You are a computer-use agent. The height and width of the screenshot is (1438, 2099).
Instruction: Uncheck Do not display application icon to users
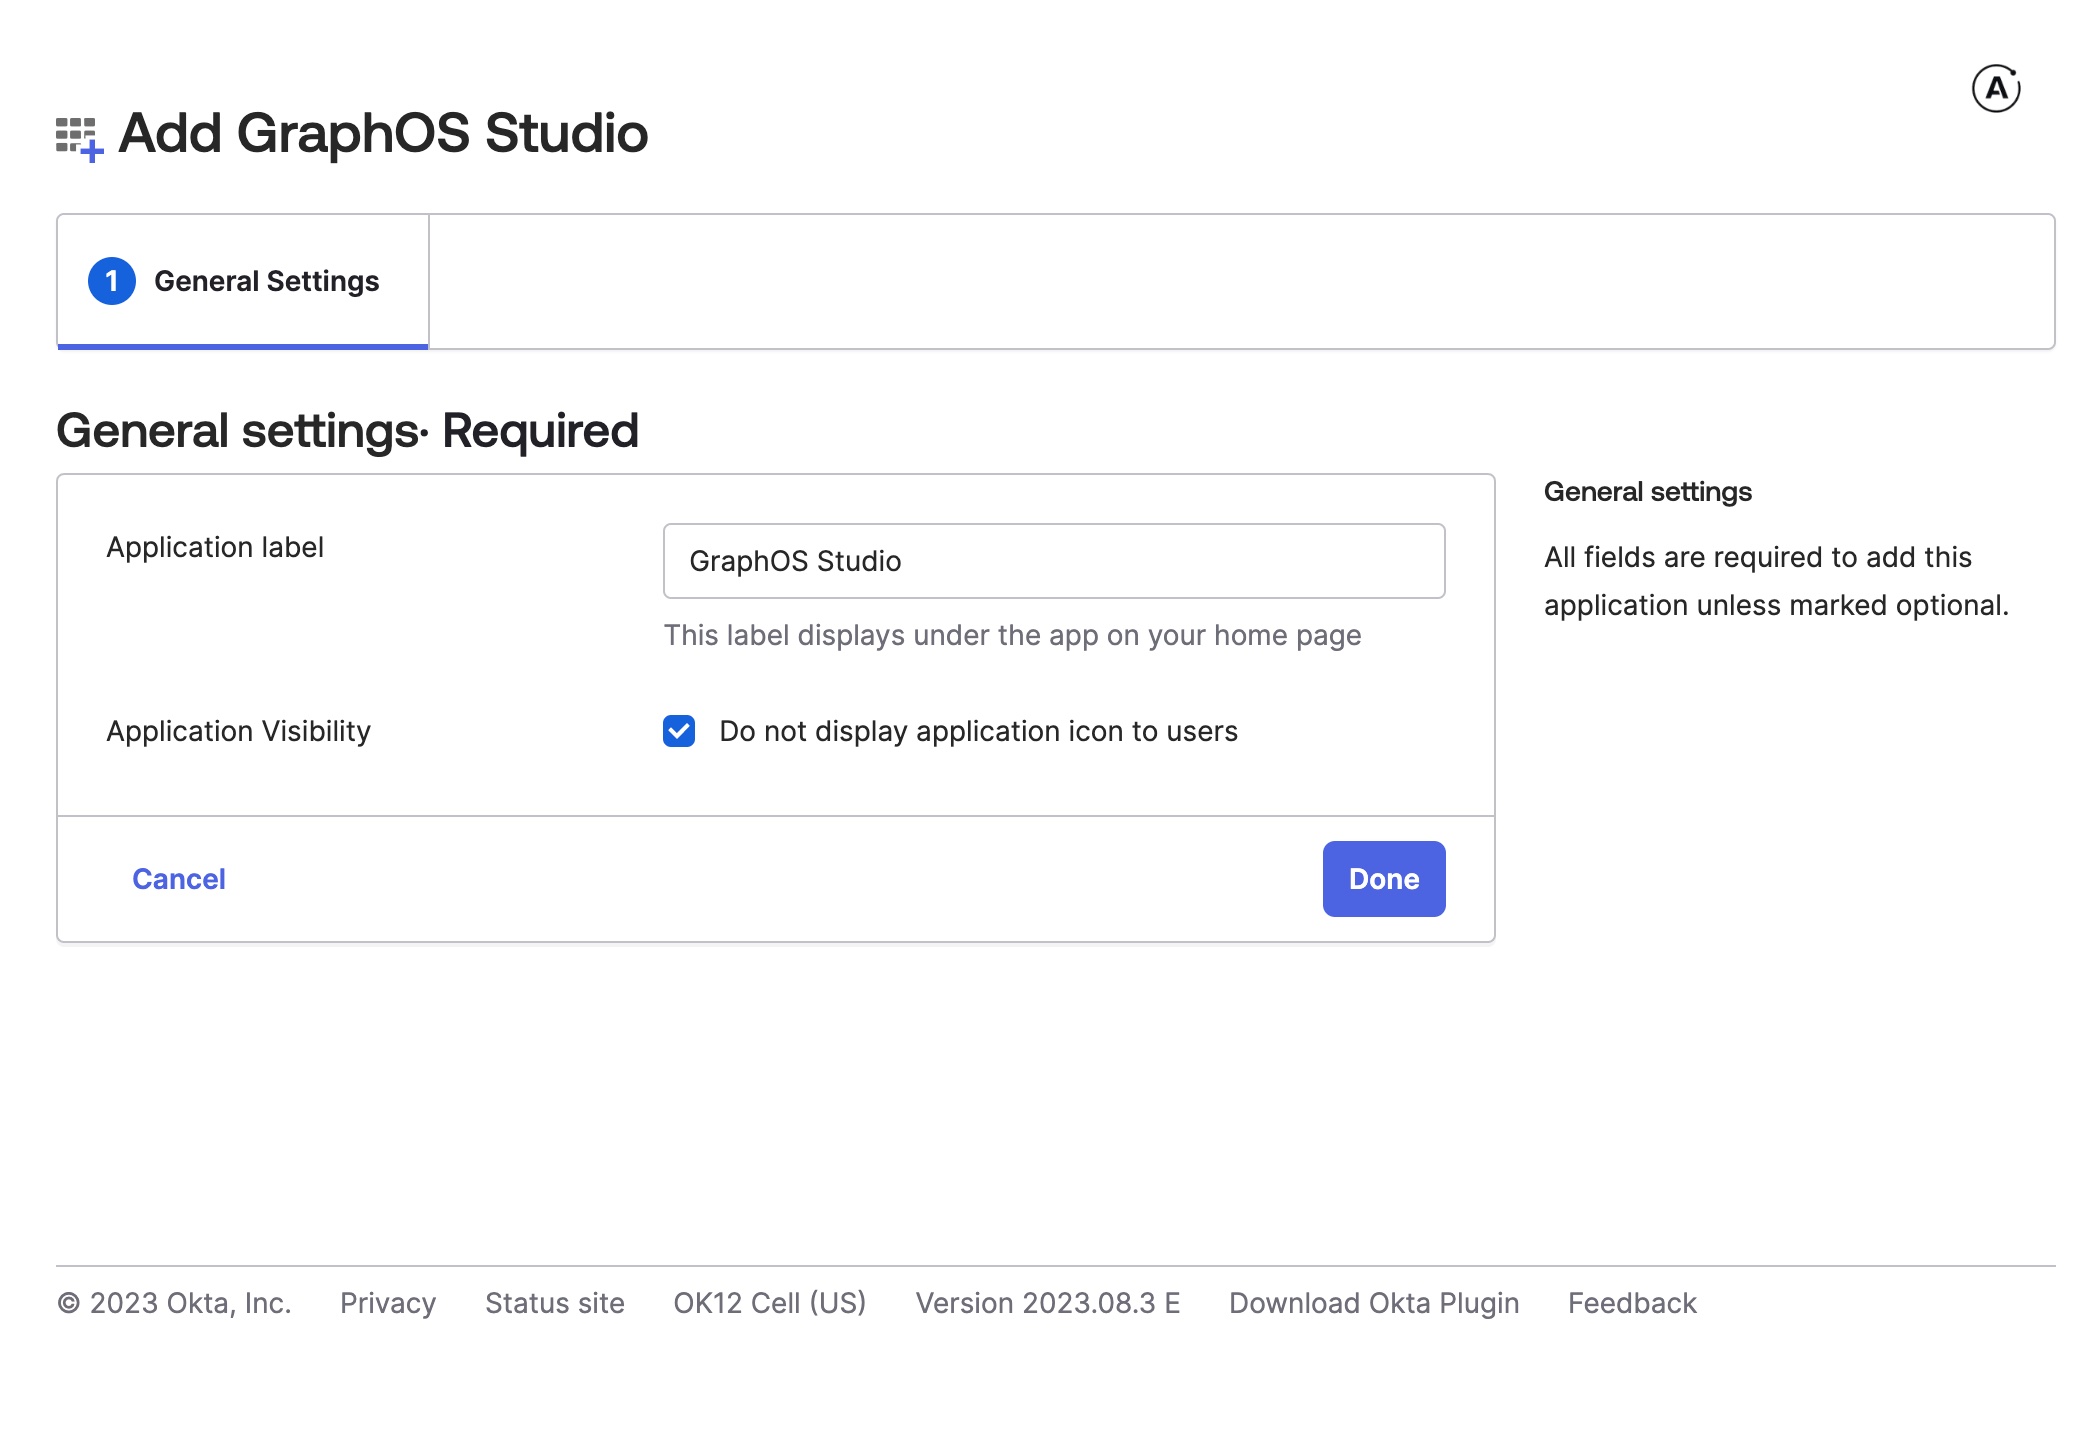[679, 731]
